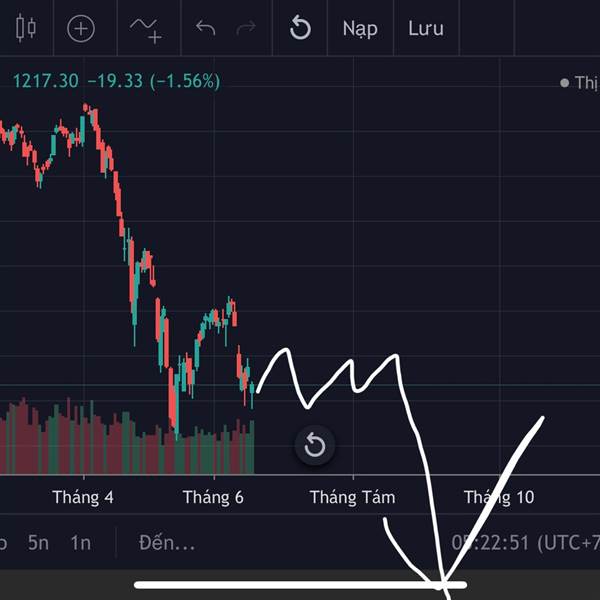
Task: Open the candlestick chart type selector
Action: 26,28
